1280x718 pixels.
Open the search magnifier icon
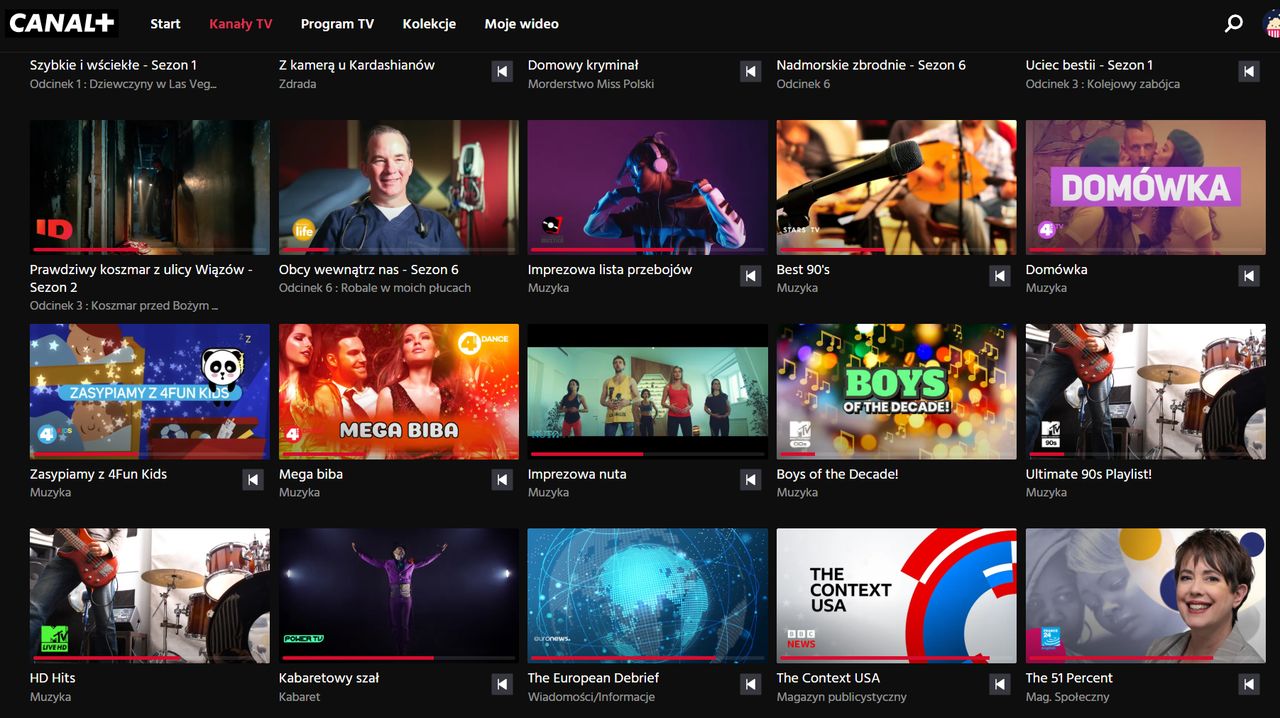1234,23
